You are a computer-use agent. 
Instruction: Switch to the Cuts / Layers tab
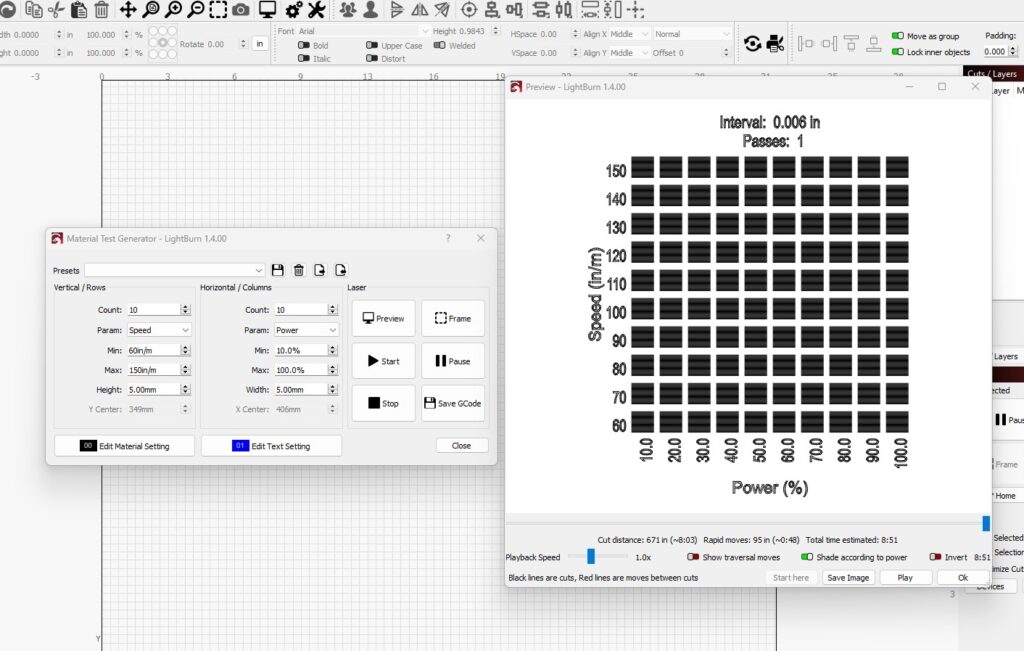pos(993,74)
